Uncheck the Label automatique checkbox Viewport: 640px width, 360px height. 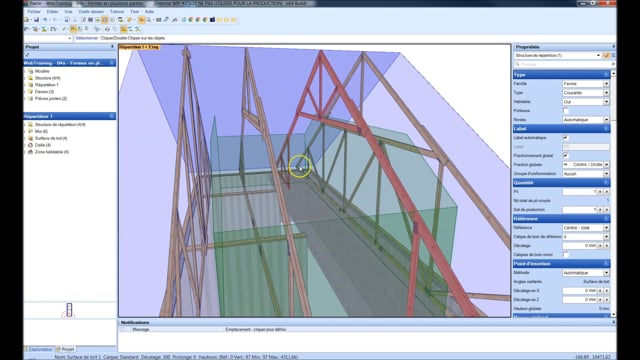pos(566,138)
